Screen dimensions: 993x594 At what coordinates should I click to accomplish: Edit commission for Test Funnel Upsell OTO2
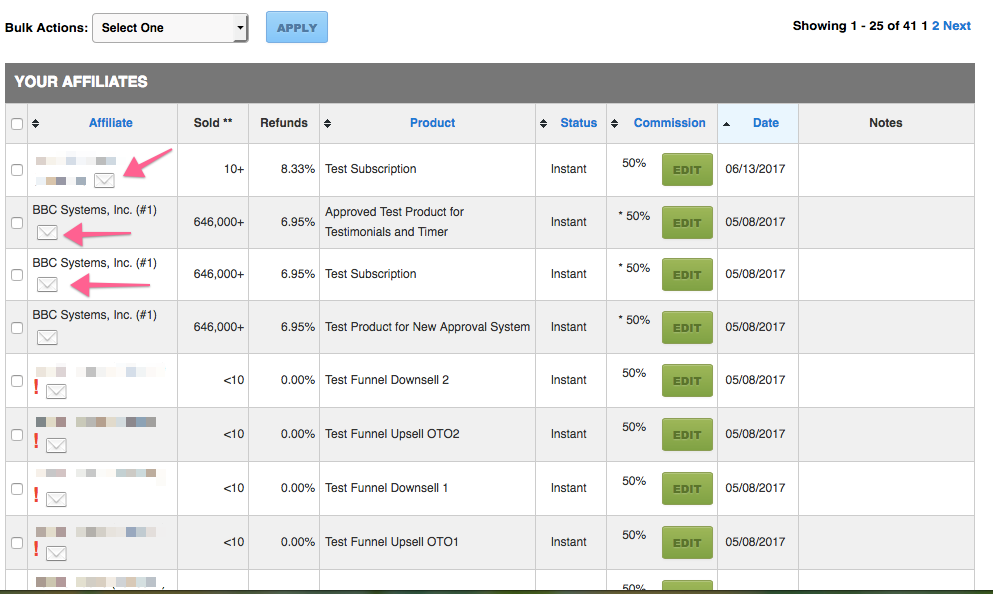tap(687, 435)
